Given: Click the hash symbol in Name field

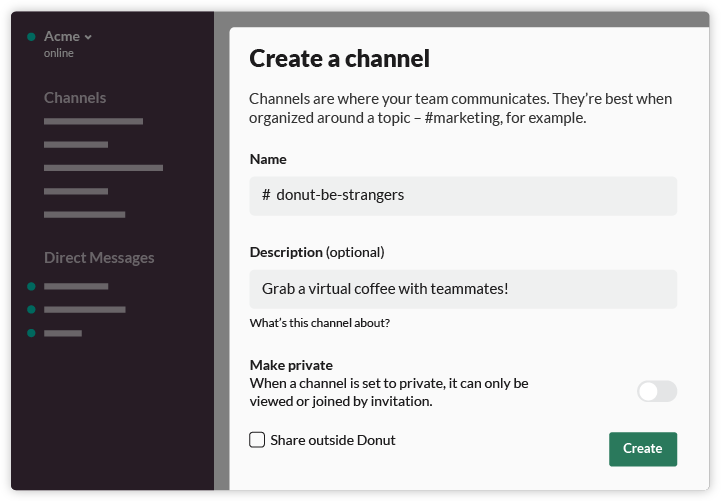Looking at the screenshot, I should pos(266,195).
